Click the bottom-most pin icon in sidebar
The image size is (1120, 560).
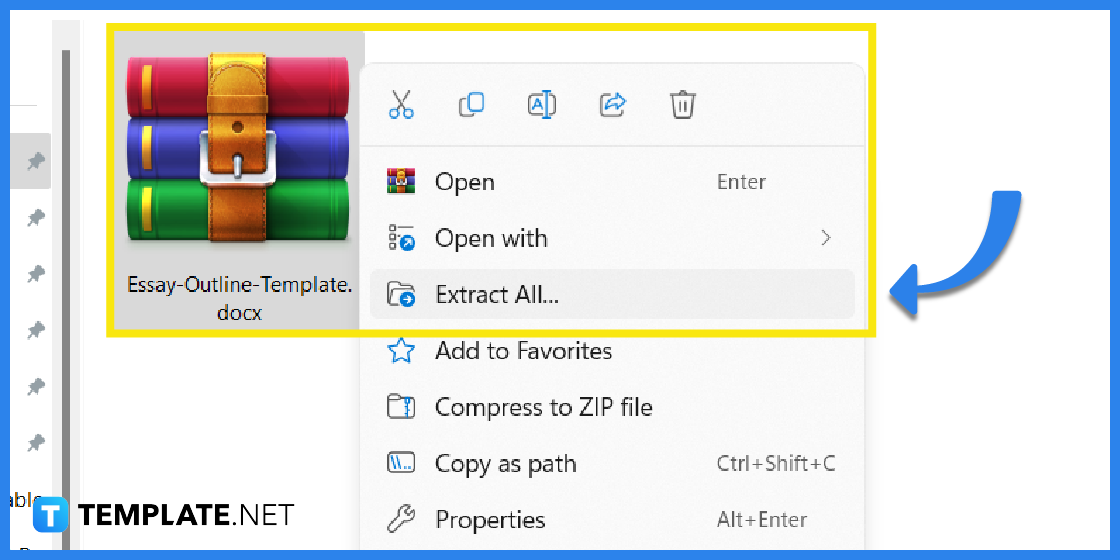tap(36, 442)
